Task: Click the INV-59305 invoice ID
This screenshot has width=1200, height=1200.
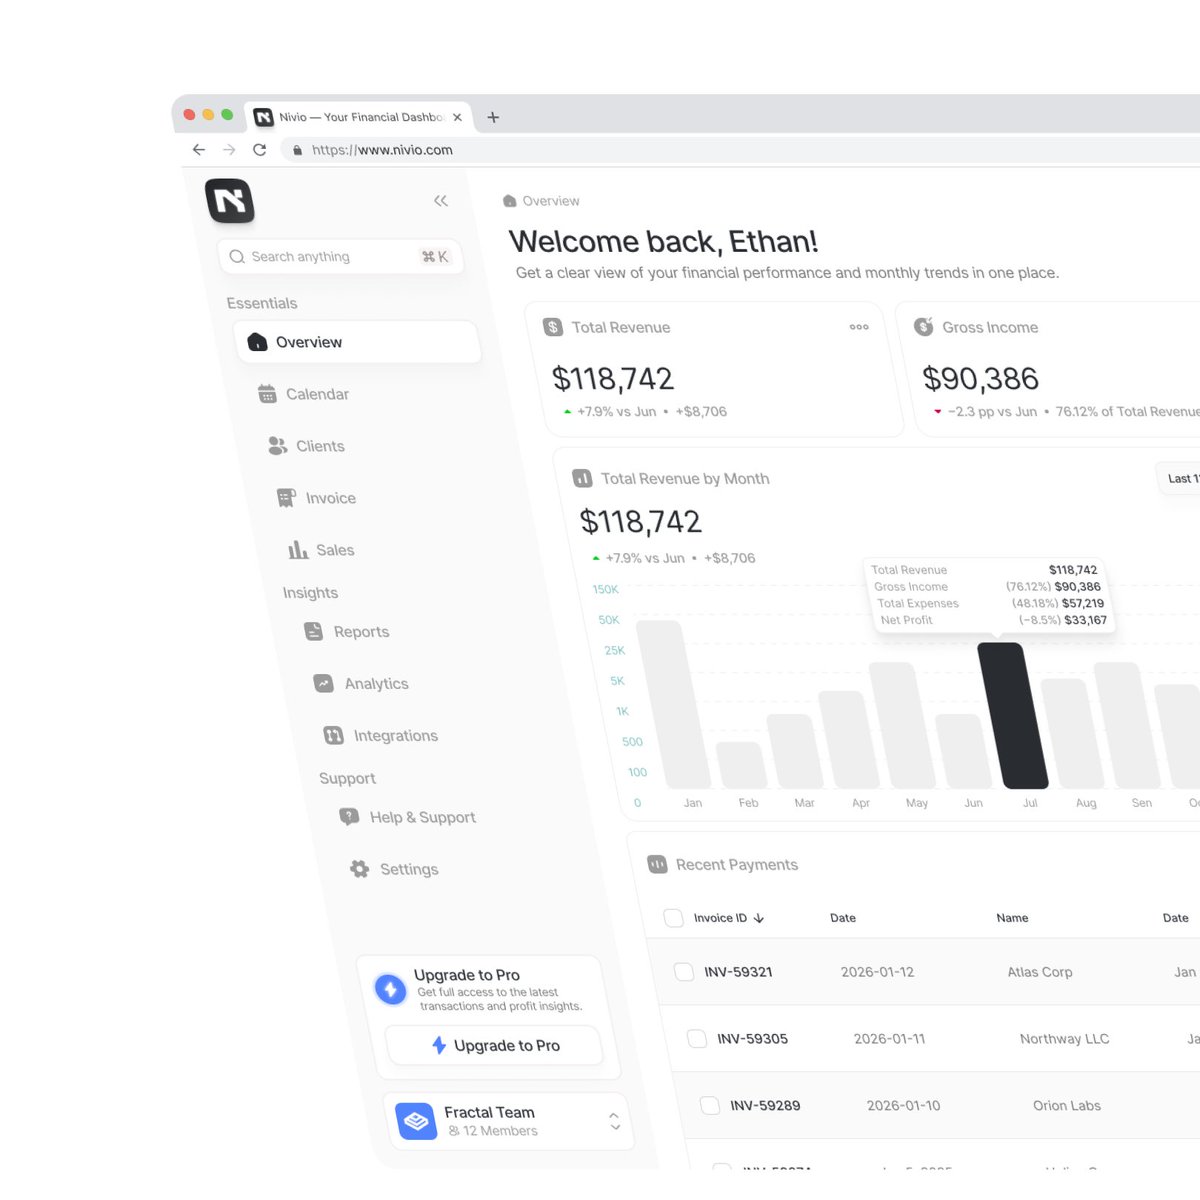Action: click(x=752, y=1039)
